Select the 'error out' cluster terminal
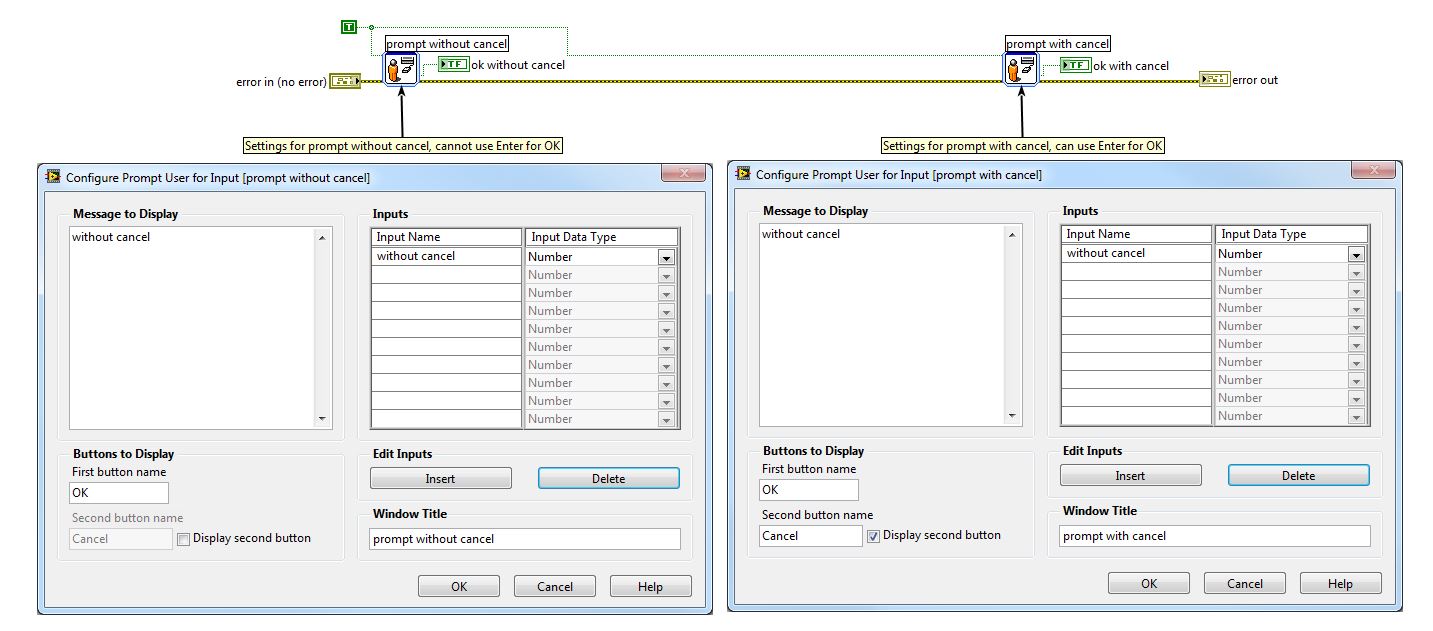 (1215, 79)
